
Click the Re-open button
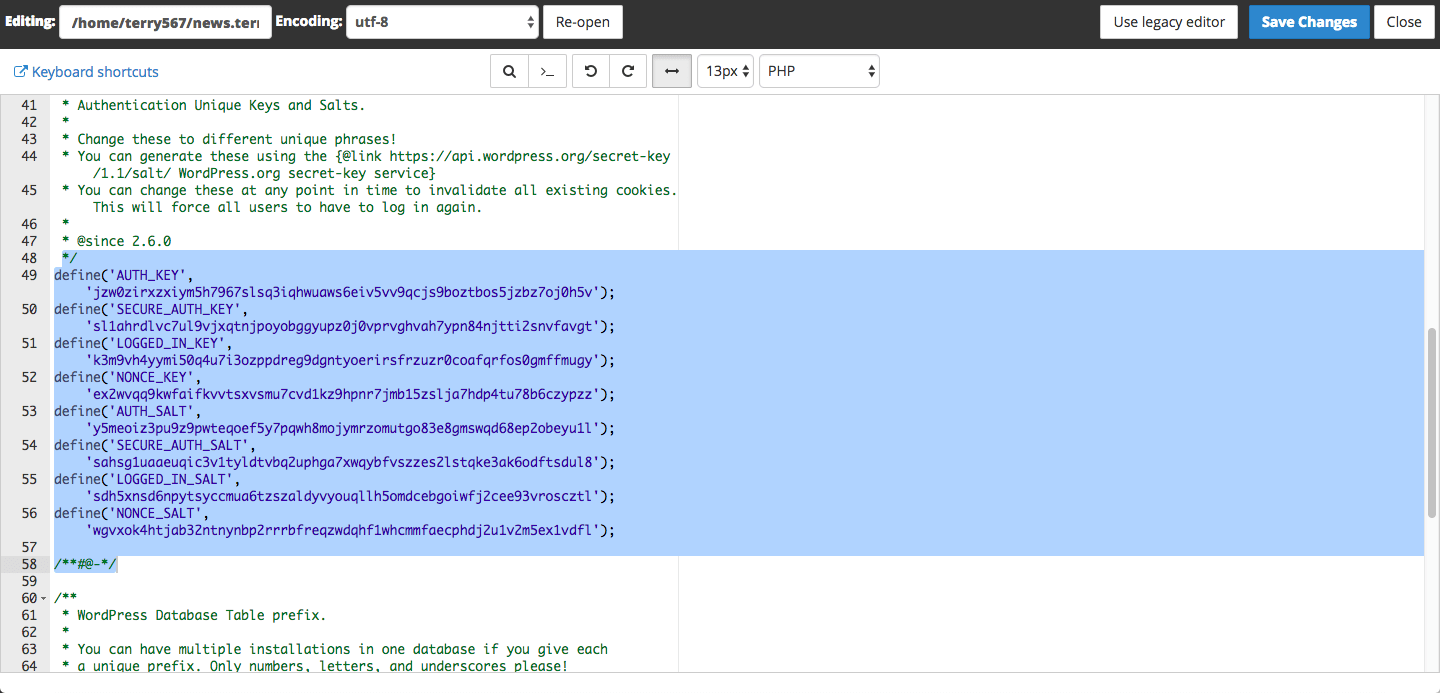click(583, 22)
